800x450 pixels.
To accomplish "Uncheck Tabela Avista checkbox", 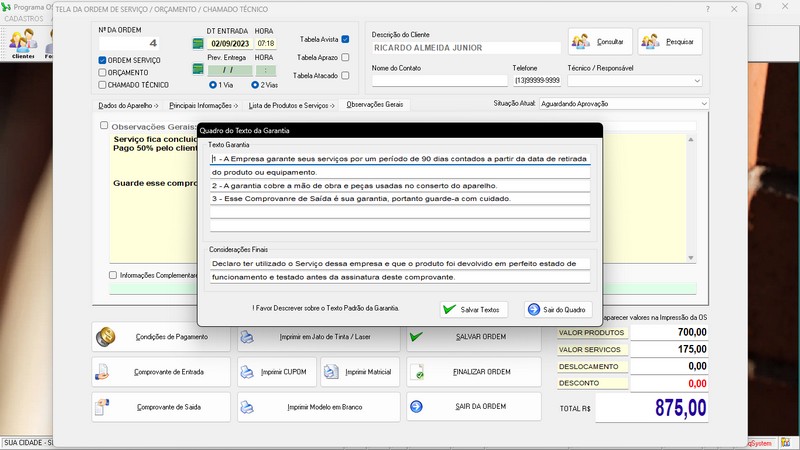I will tap(345, 39).
